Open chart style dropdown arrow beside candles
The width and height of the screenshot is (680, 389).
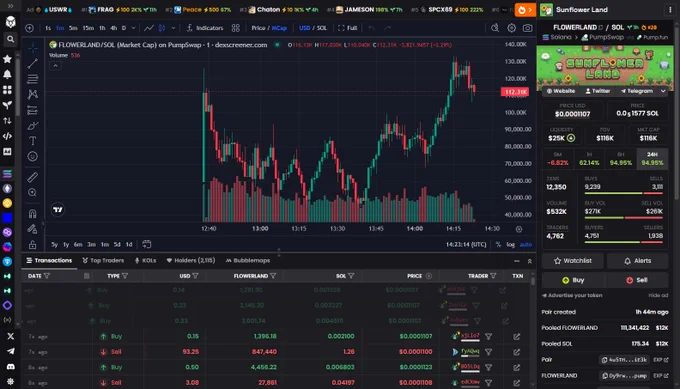coord(173,28)
